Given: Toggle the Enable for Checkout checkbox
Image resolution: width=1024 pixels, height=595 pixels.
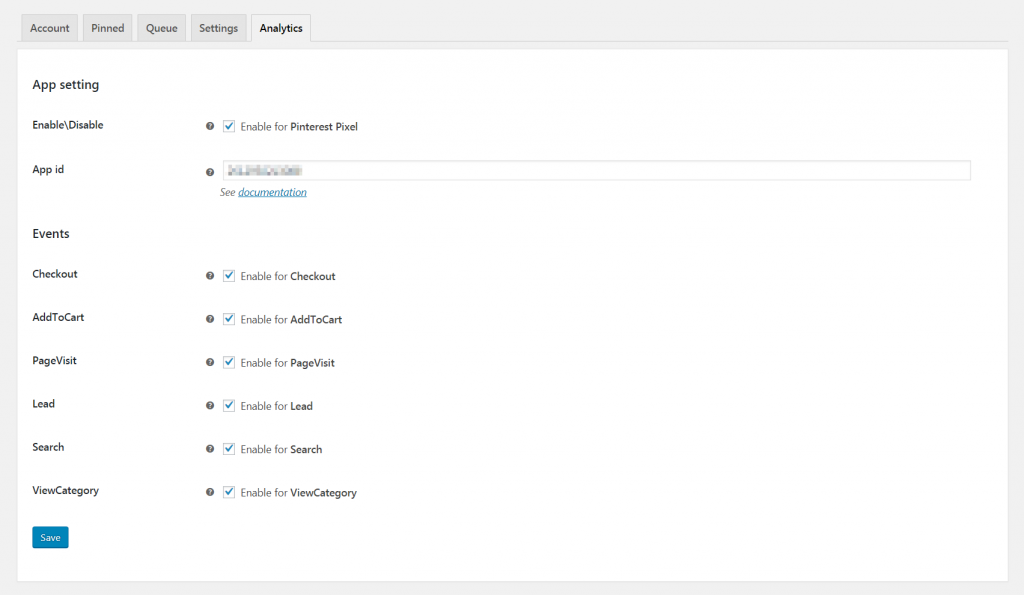Looking at the screenshot, I should point(229,276).
